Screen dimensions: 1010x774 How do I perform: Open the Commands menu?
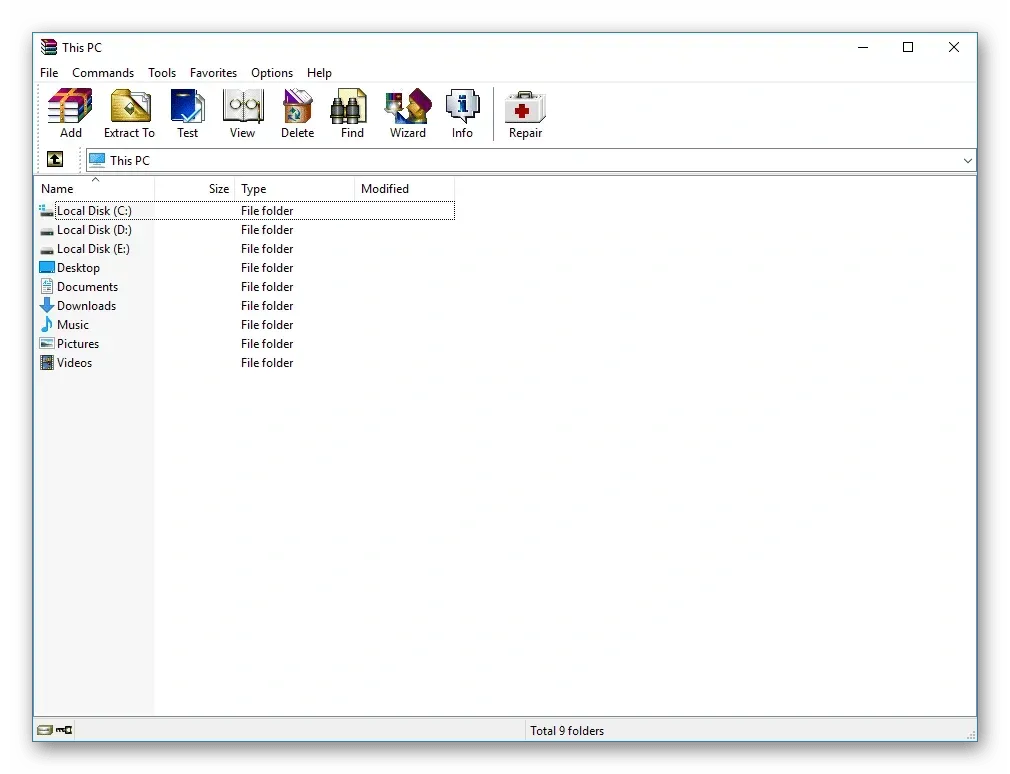103,73
